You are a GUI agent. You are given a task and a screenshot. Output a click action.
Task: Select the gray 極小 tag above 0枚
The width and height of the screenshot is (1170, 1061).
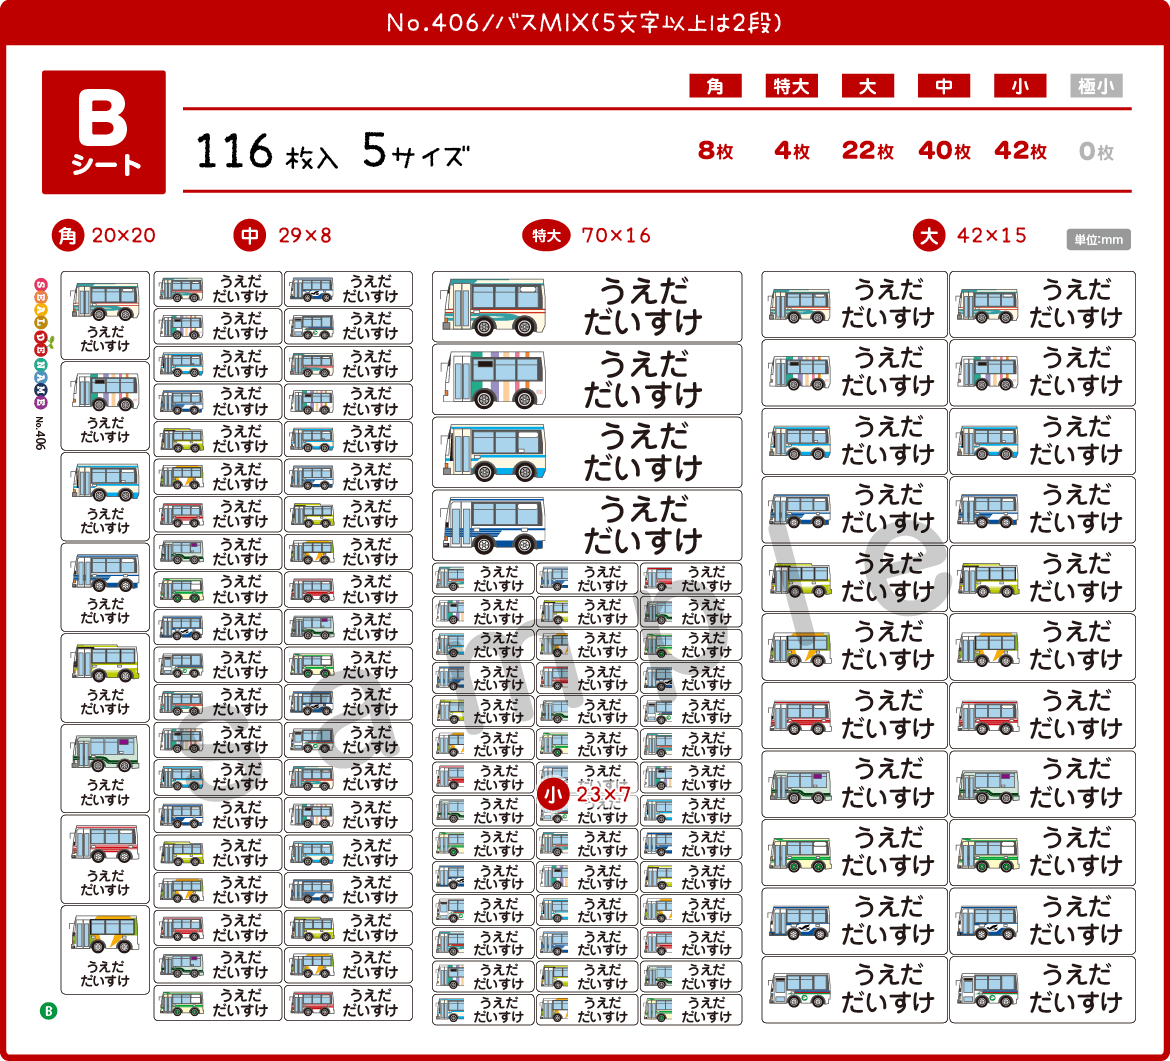point(1095,86)
